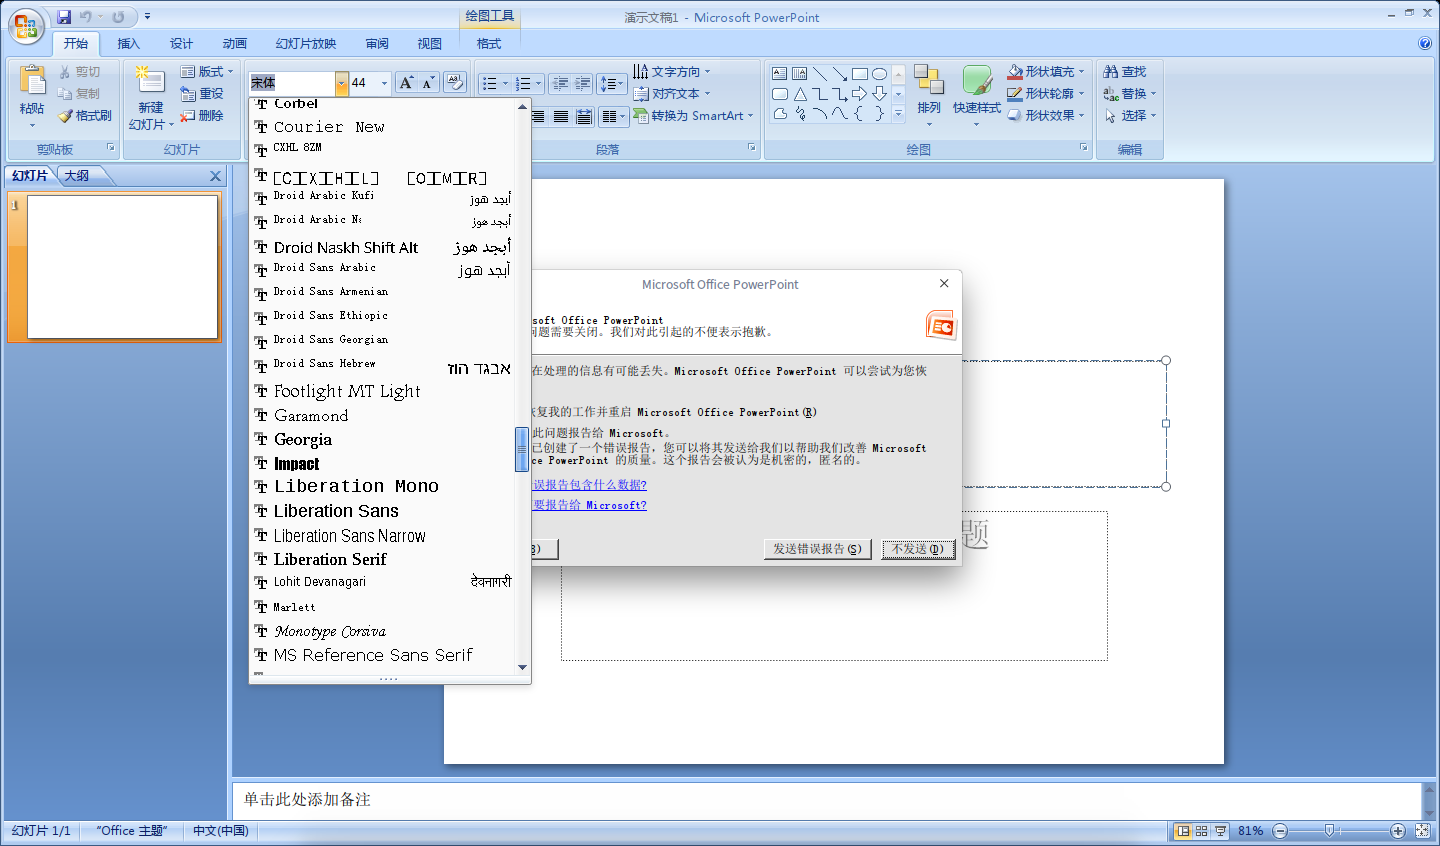
Task: Switch to the Outline (大纲) pane tab
Action: click(x=77, y=176)
